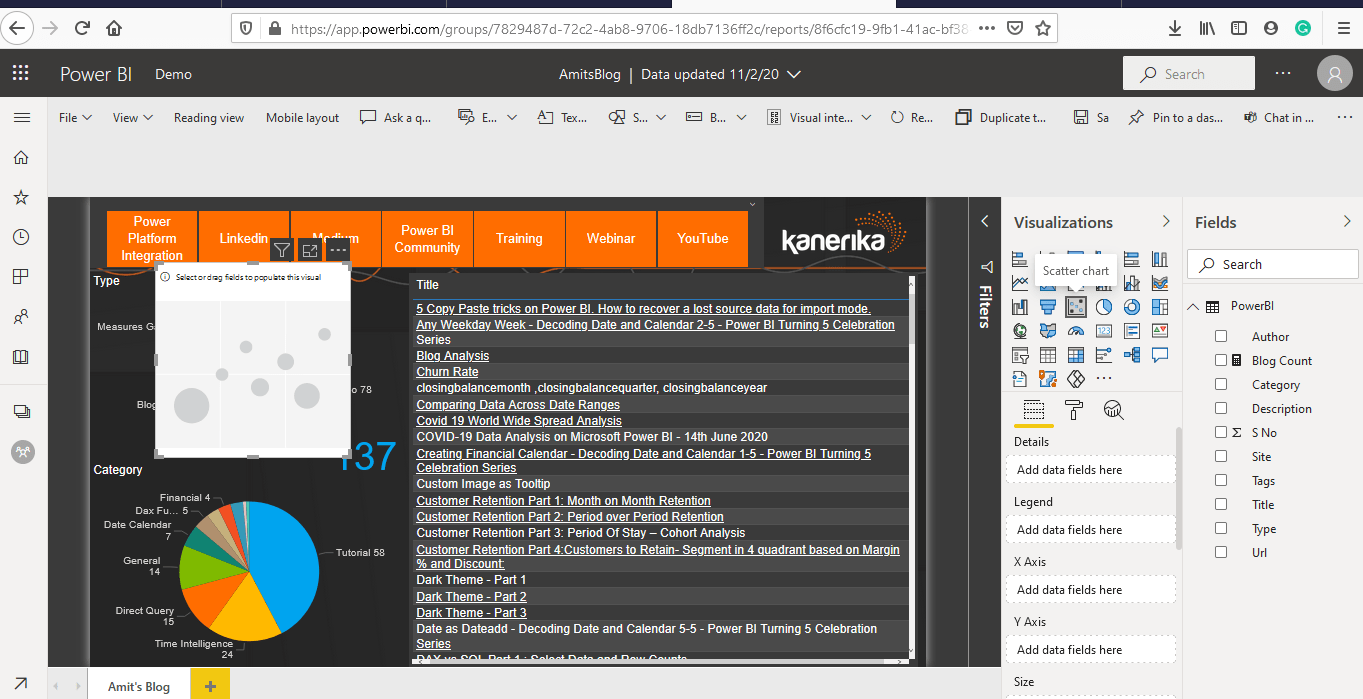1363x699 pixels.
Task: Select the Treemap visualization icon
Action: tap(1160, 307)
